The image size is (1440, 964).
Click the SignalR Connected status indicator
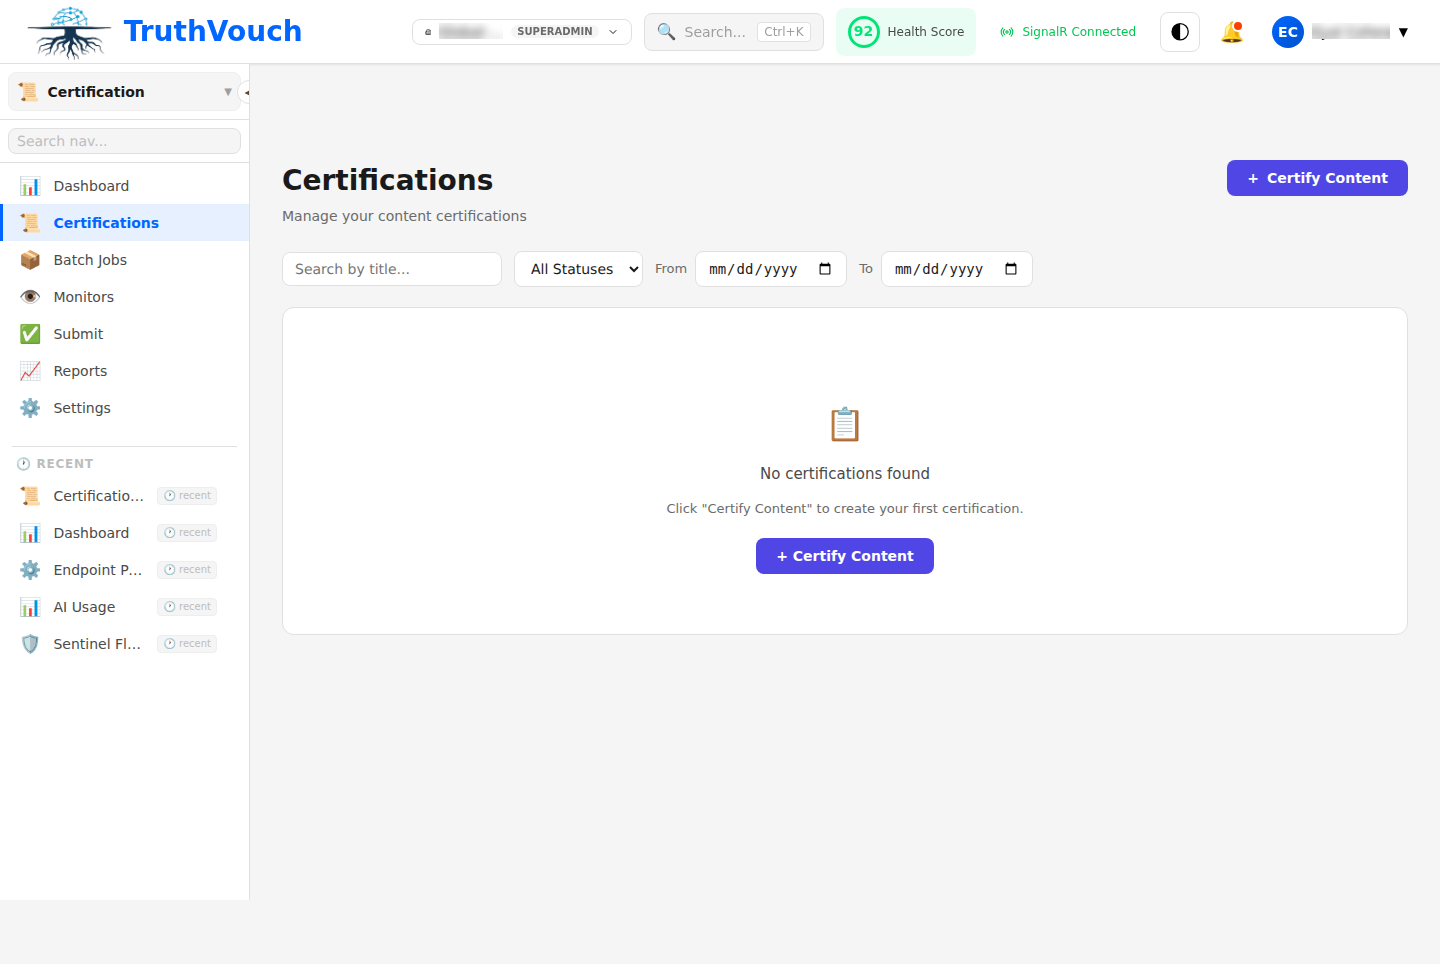click(1067, 31)
